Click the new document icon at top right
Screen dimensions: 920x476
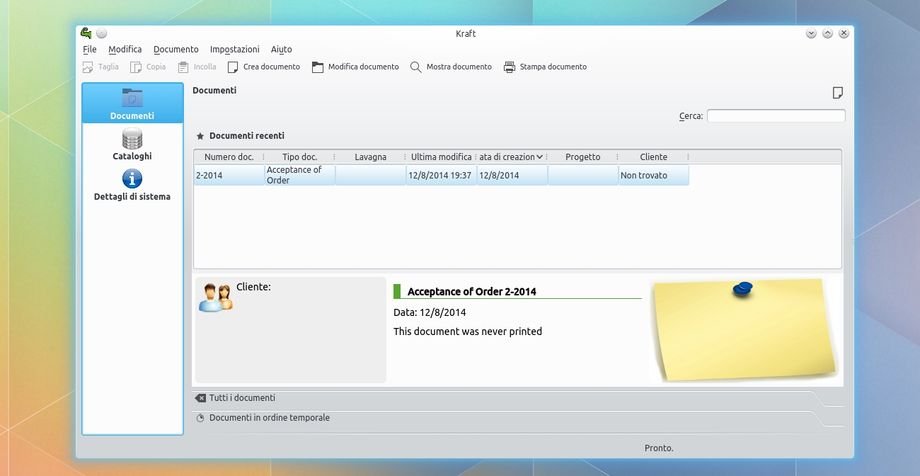(838, 93)
